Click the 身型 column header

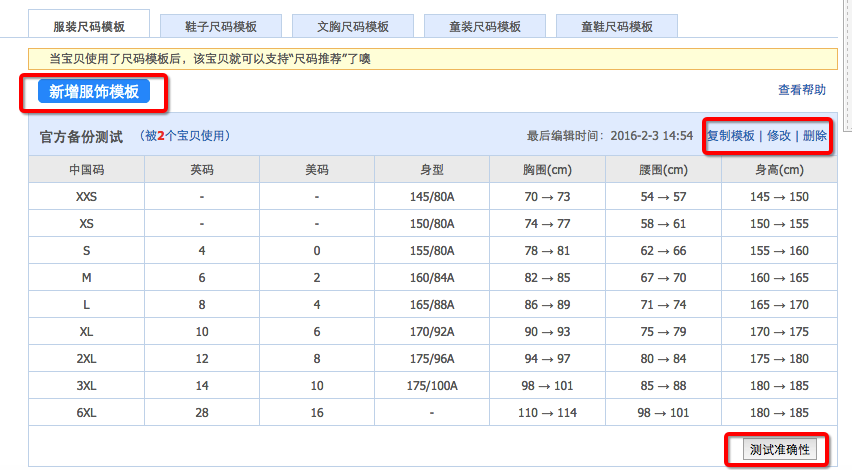[x=432, y=170]
